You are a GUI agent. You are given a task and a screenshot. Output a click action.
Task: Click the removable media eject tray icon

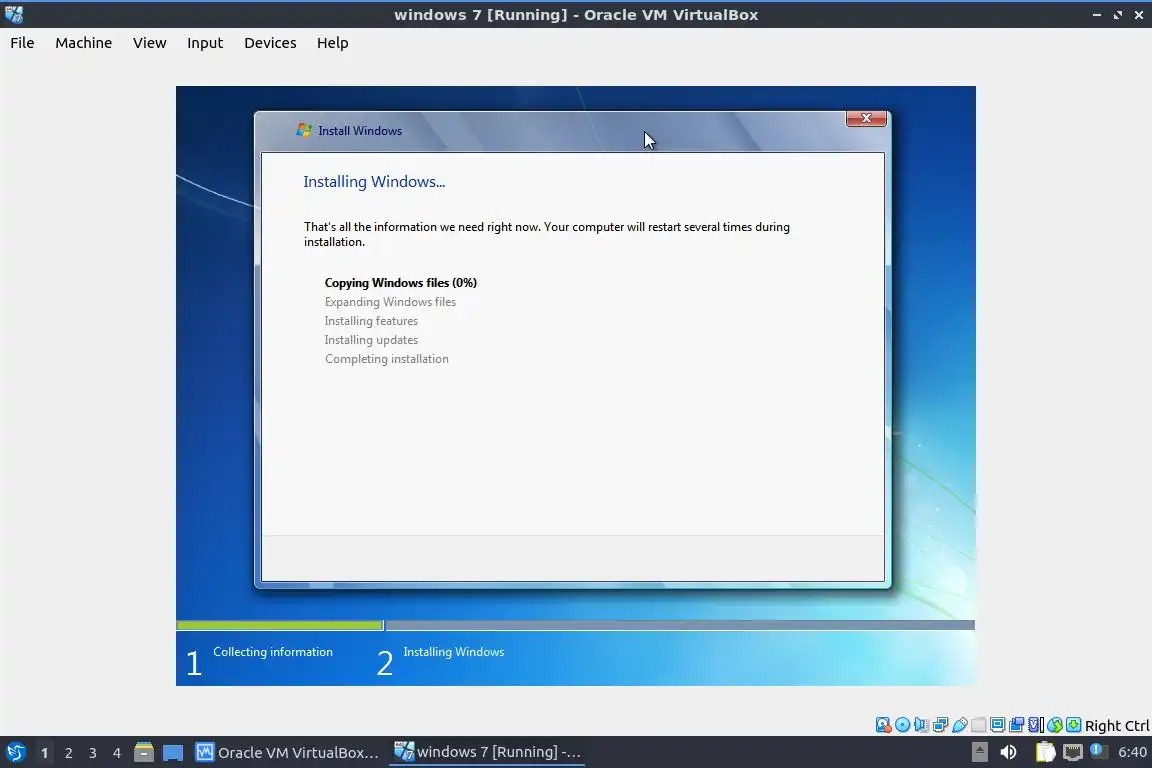coord(980,752)
